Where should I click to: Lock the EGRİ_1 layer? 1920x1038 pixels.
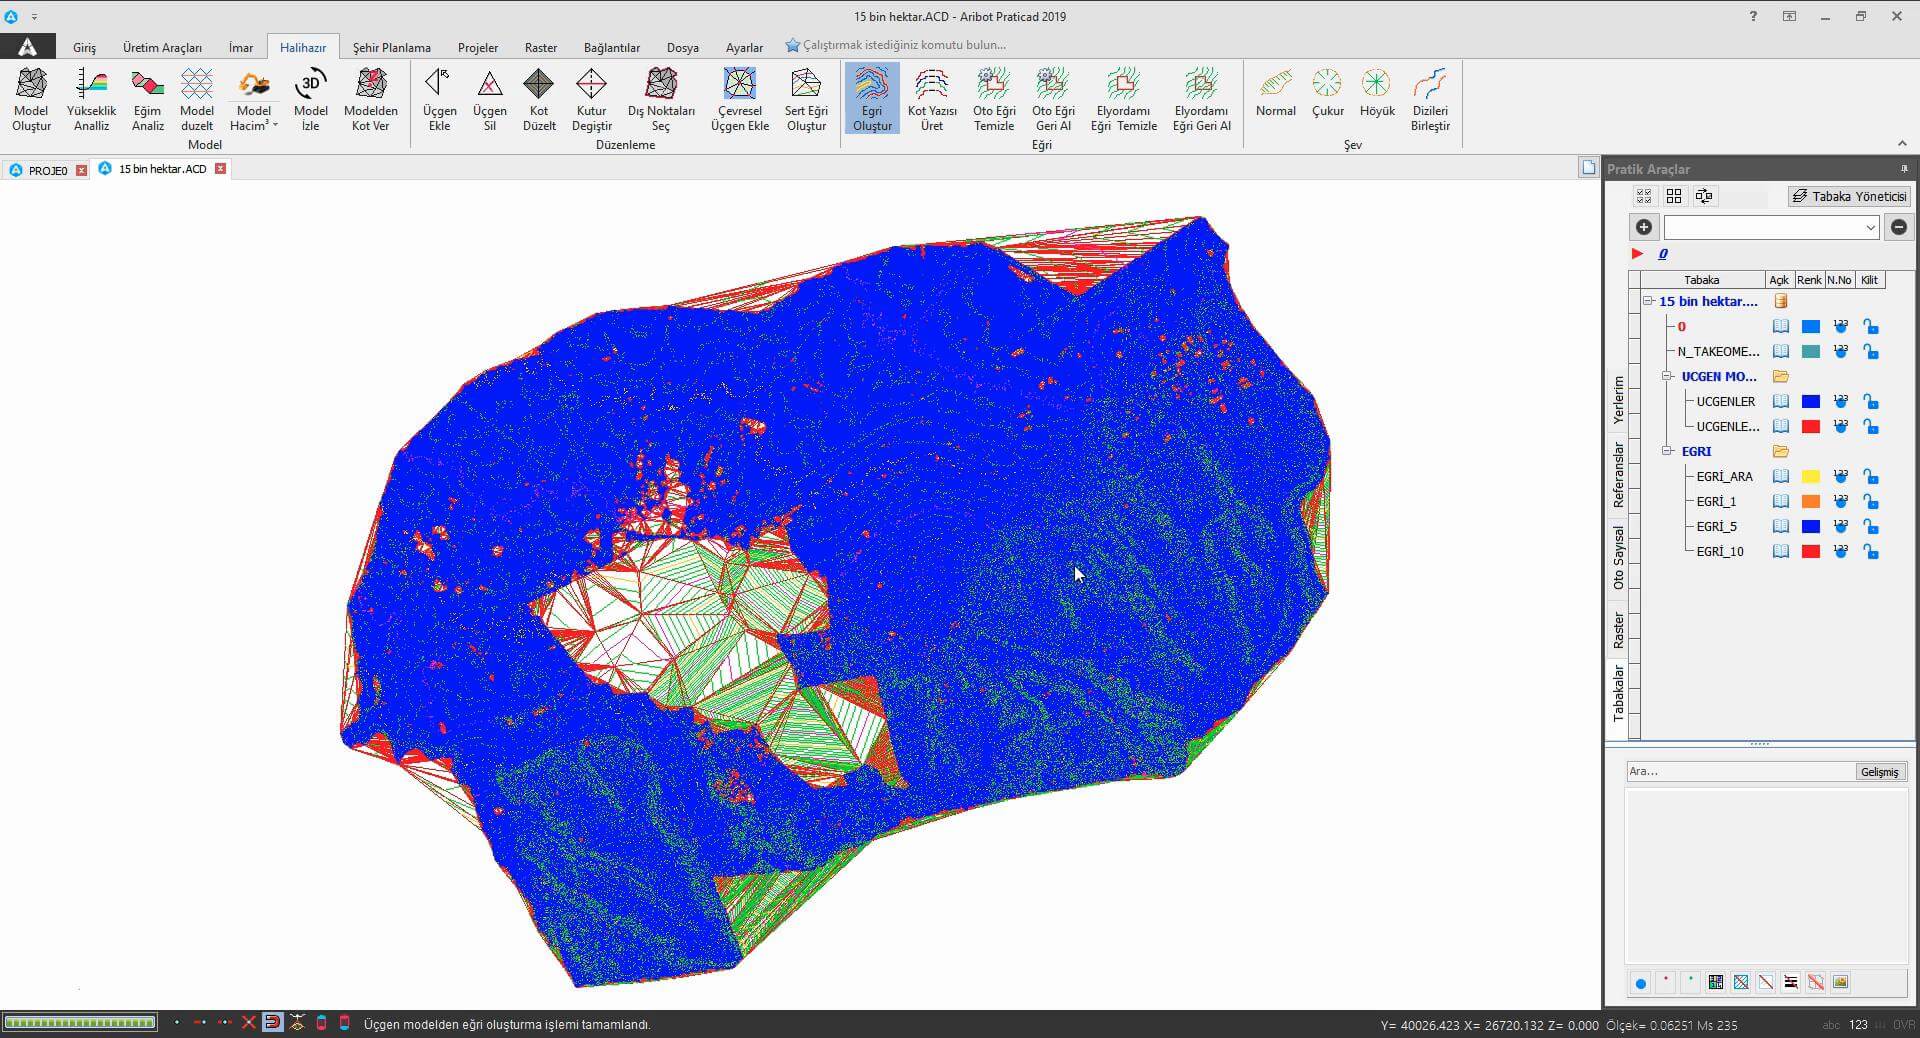1870,501
